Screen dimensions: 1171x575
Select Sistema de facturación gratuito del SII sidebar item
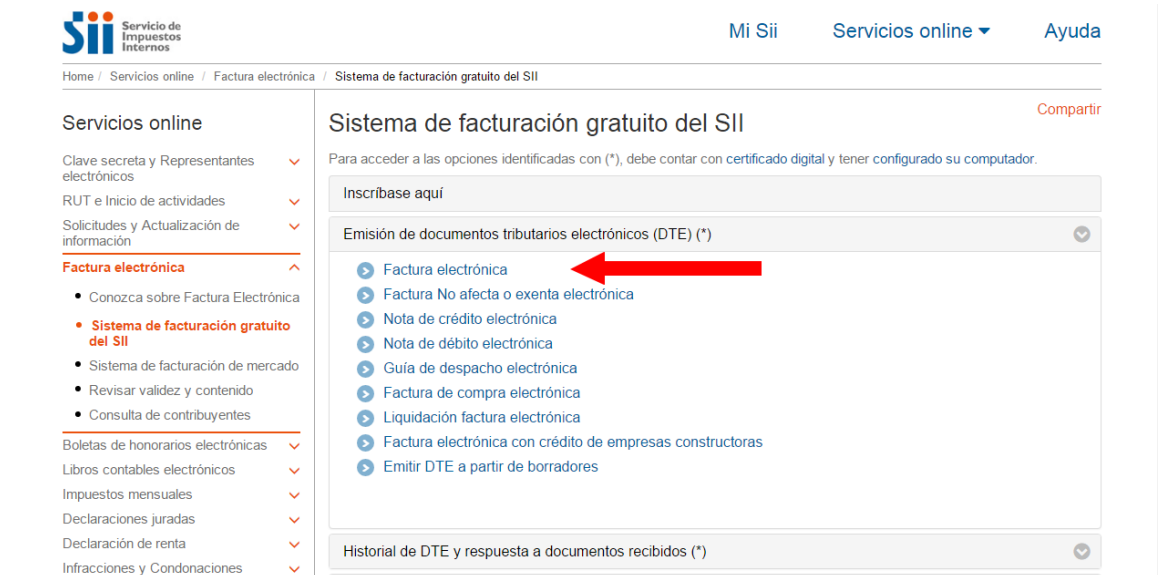[190, 334]
